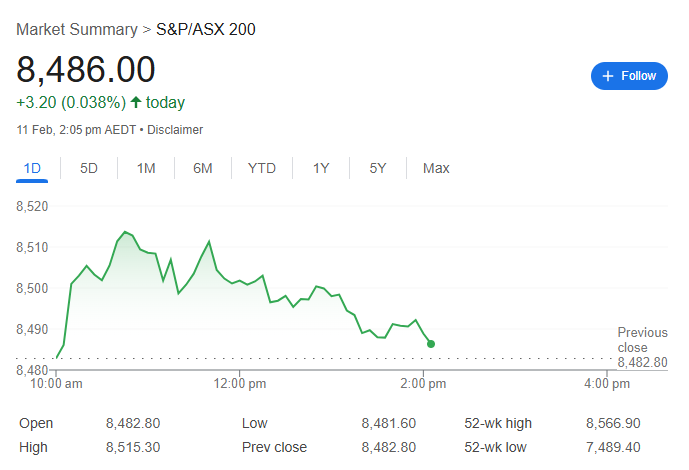Click the plus icon in Follow button

tap(608, 76)
